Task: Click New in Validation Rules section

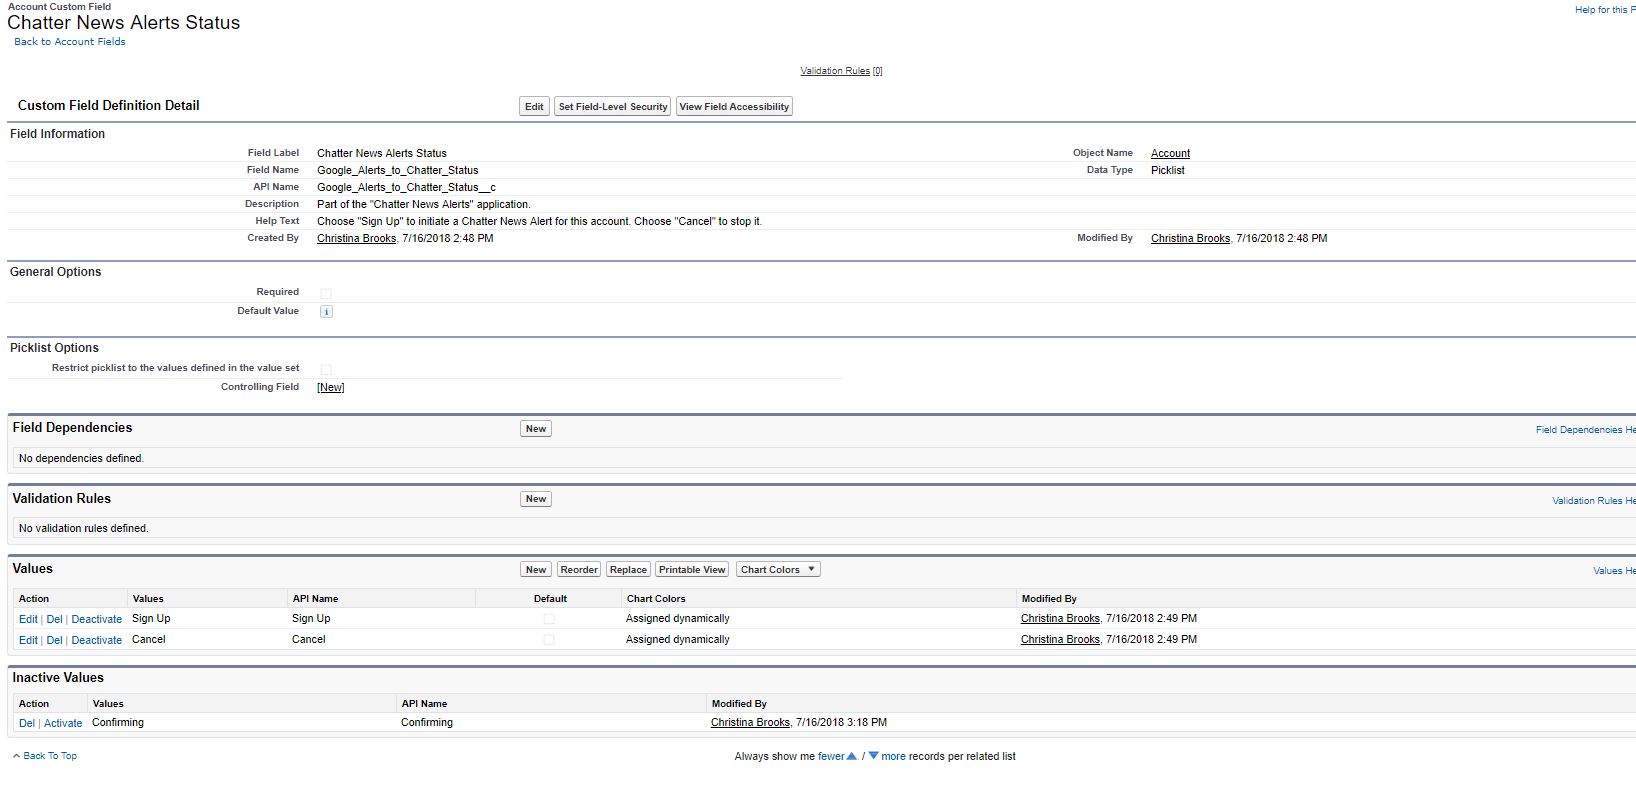Action: (x=536, y=499)
